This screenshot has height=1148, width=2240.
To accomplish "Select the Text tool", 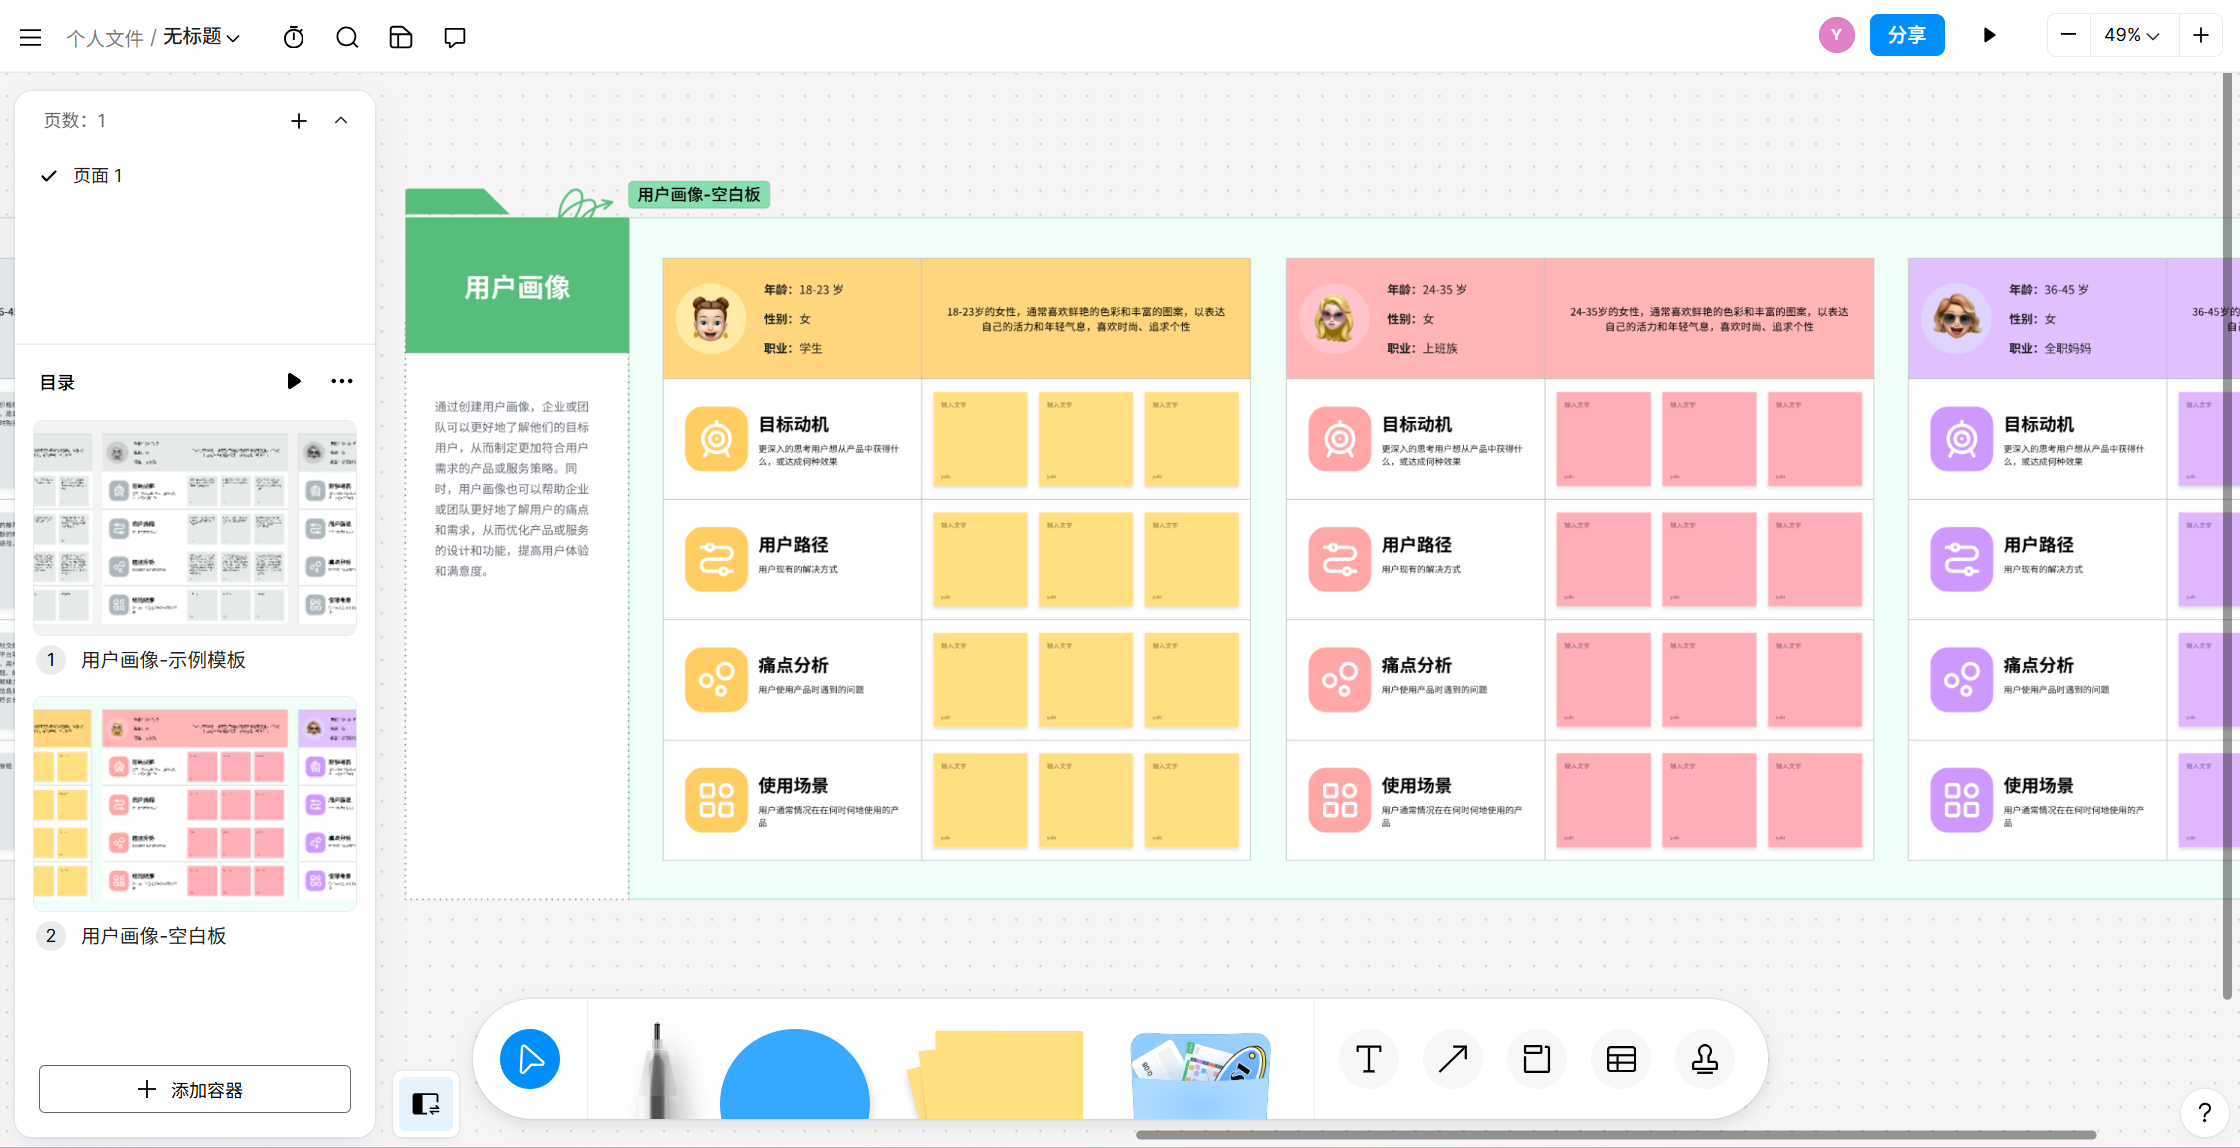I will pyautogui.click(x=1368, y=1059).
